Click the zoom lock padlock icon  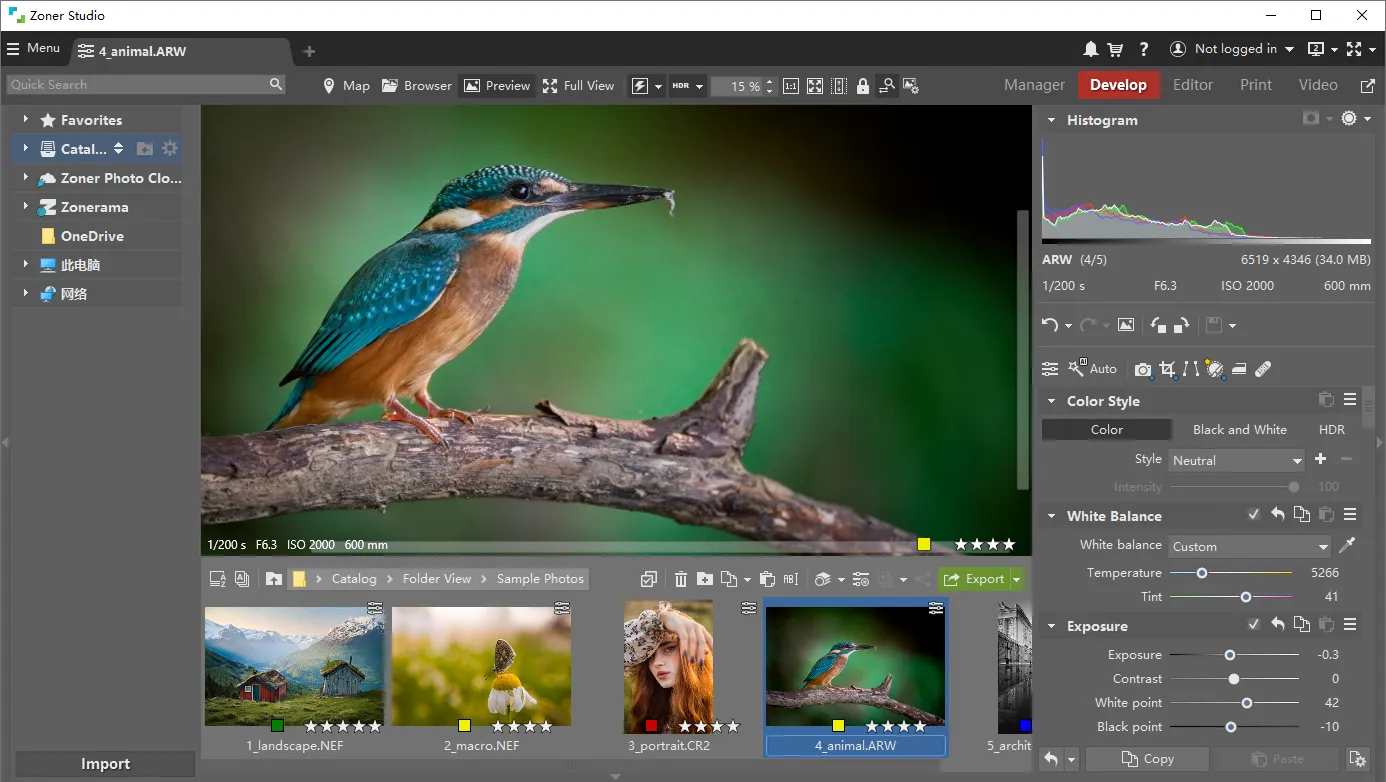click(x=862, y=86)
